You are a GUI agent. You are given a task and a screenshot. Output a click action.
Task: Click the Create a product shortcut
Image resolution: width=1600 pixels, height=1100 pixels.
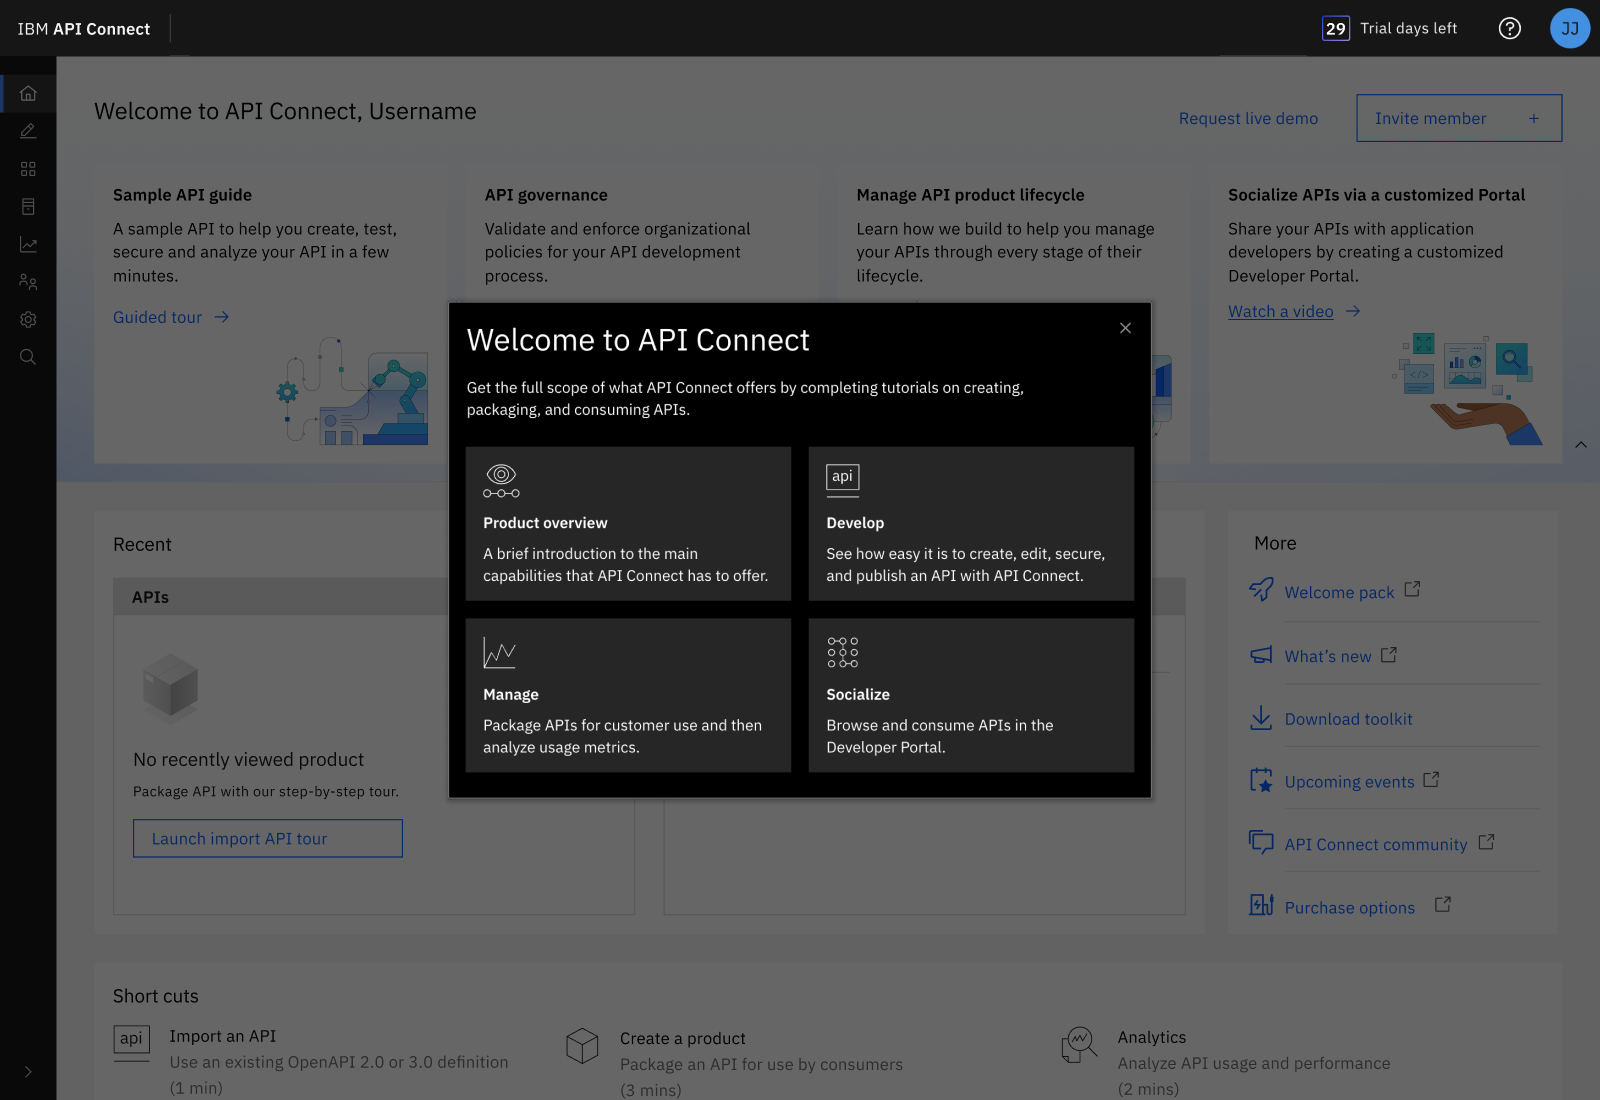[x=734, y=1063]
